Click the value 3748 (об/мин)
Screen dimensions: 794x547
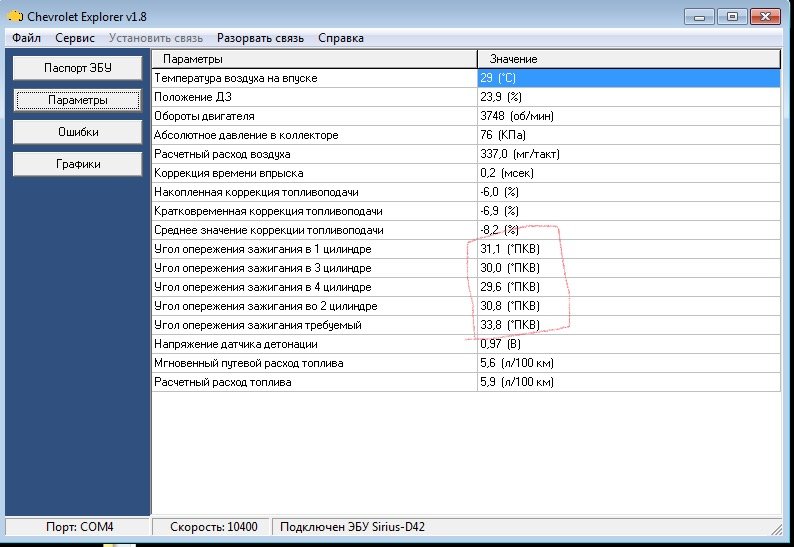[x=517, y=116]
